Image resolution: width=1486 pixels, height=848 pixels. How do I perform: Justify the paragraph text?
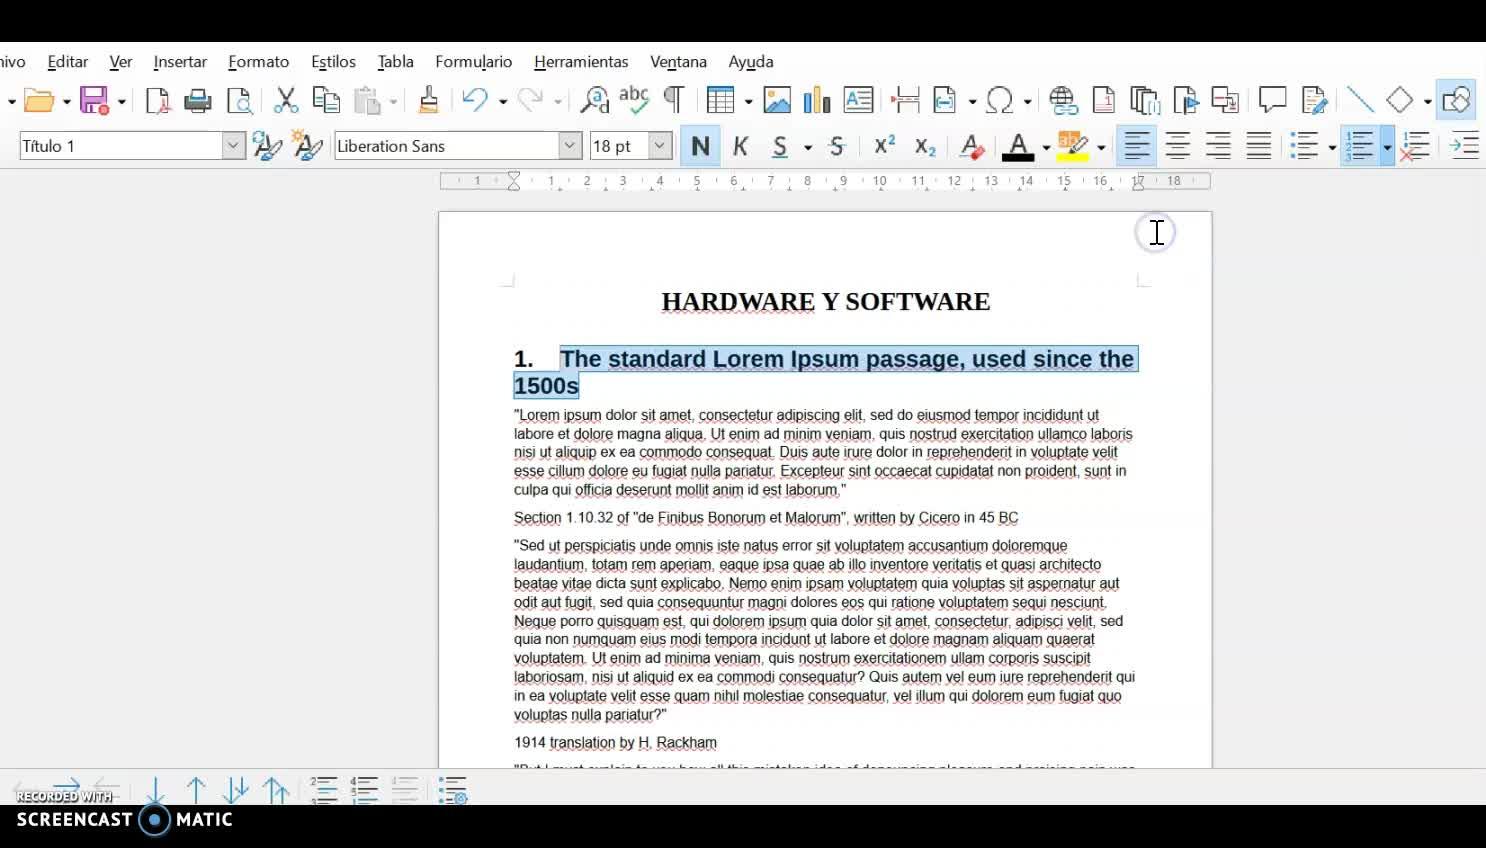point(1258,146)
